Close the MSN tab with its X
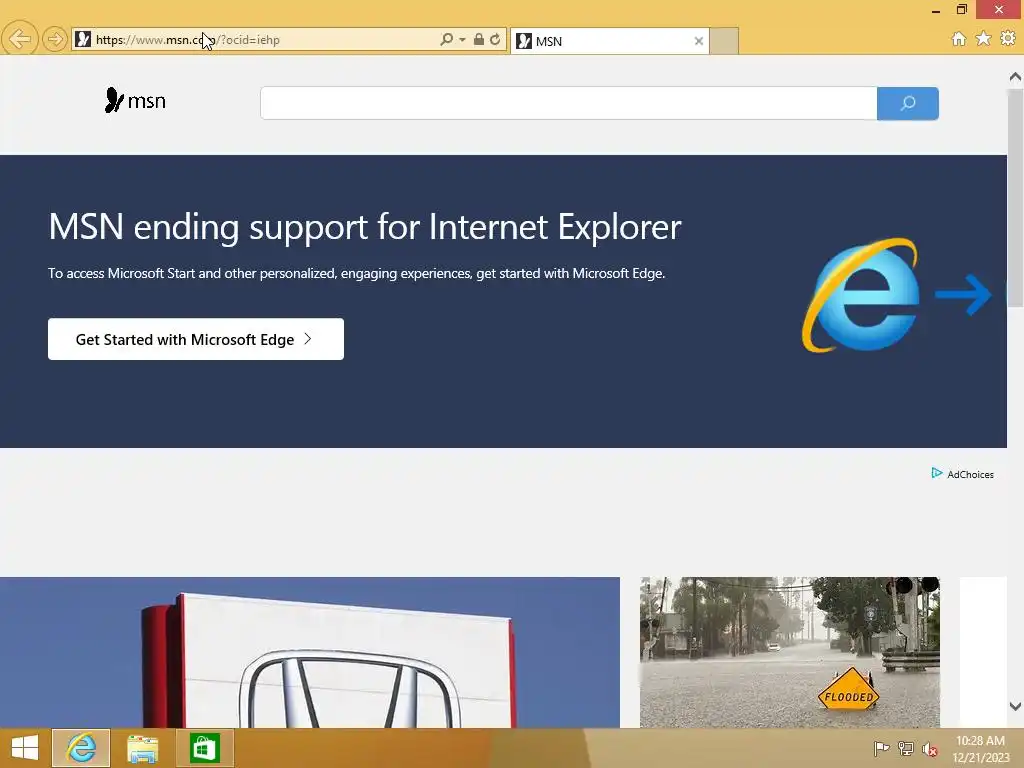Viewport: 1024px width, 768px height. click(x=699, y=41)
